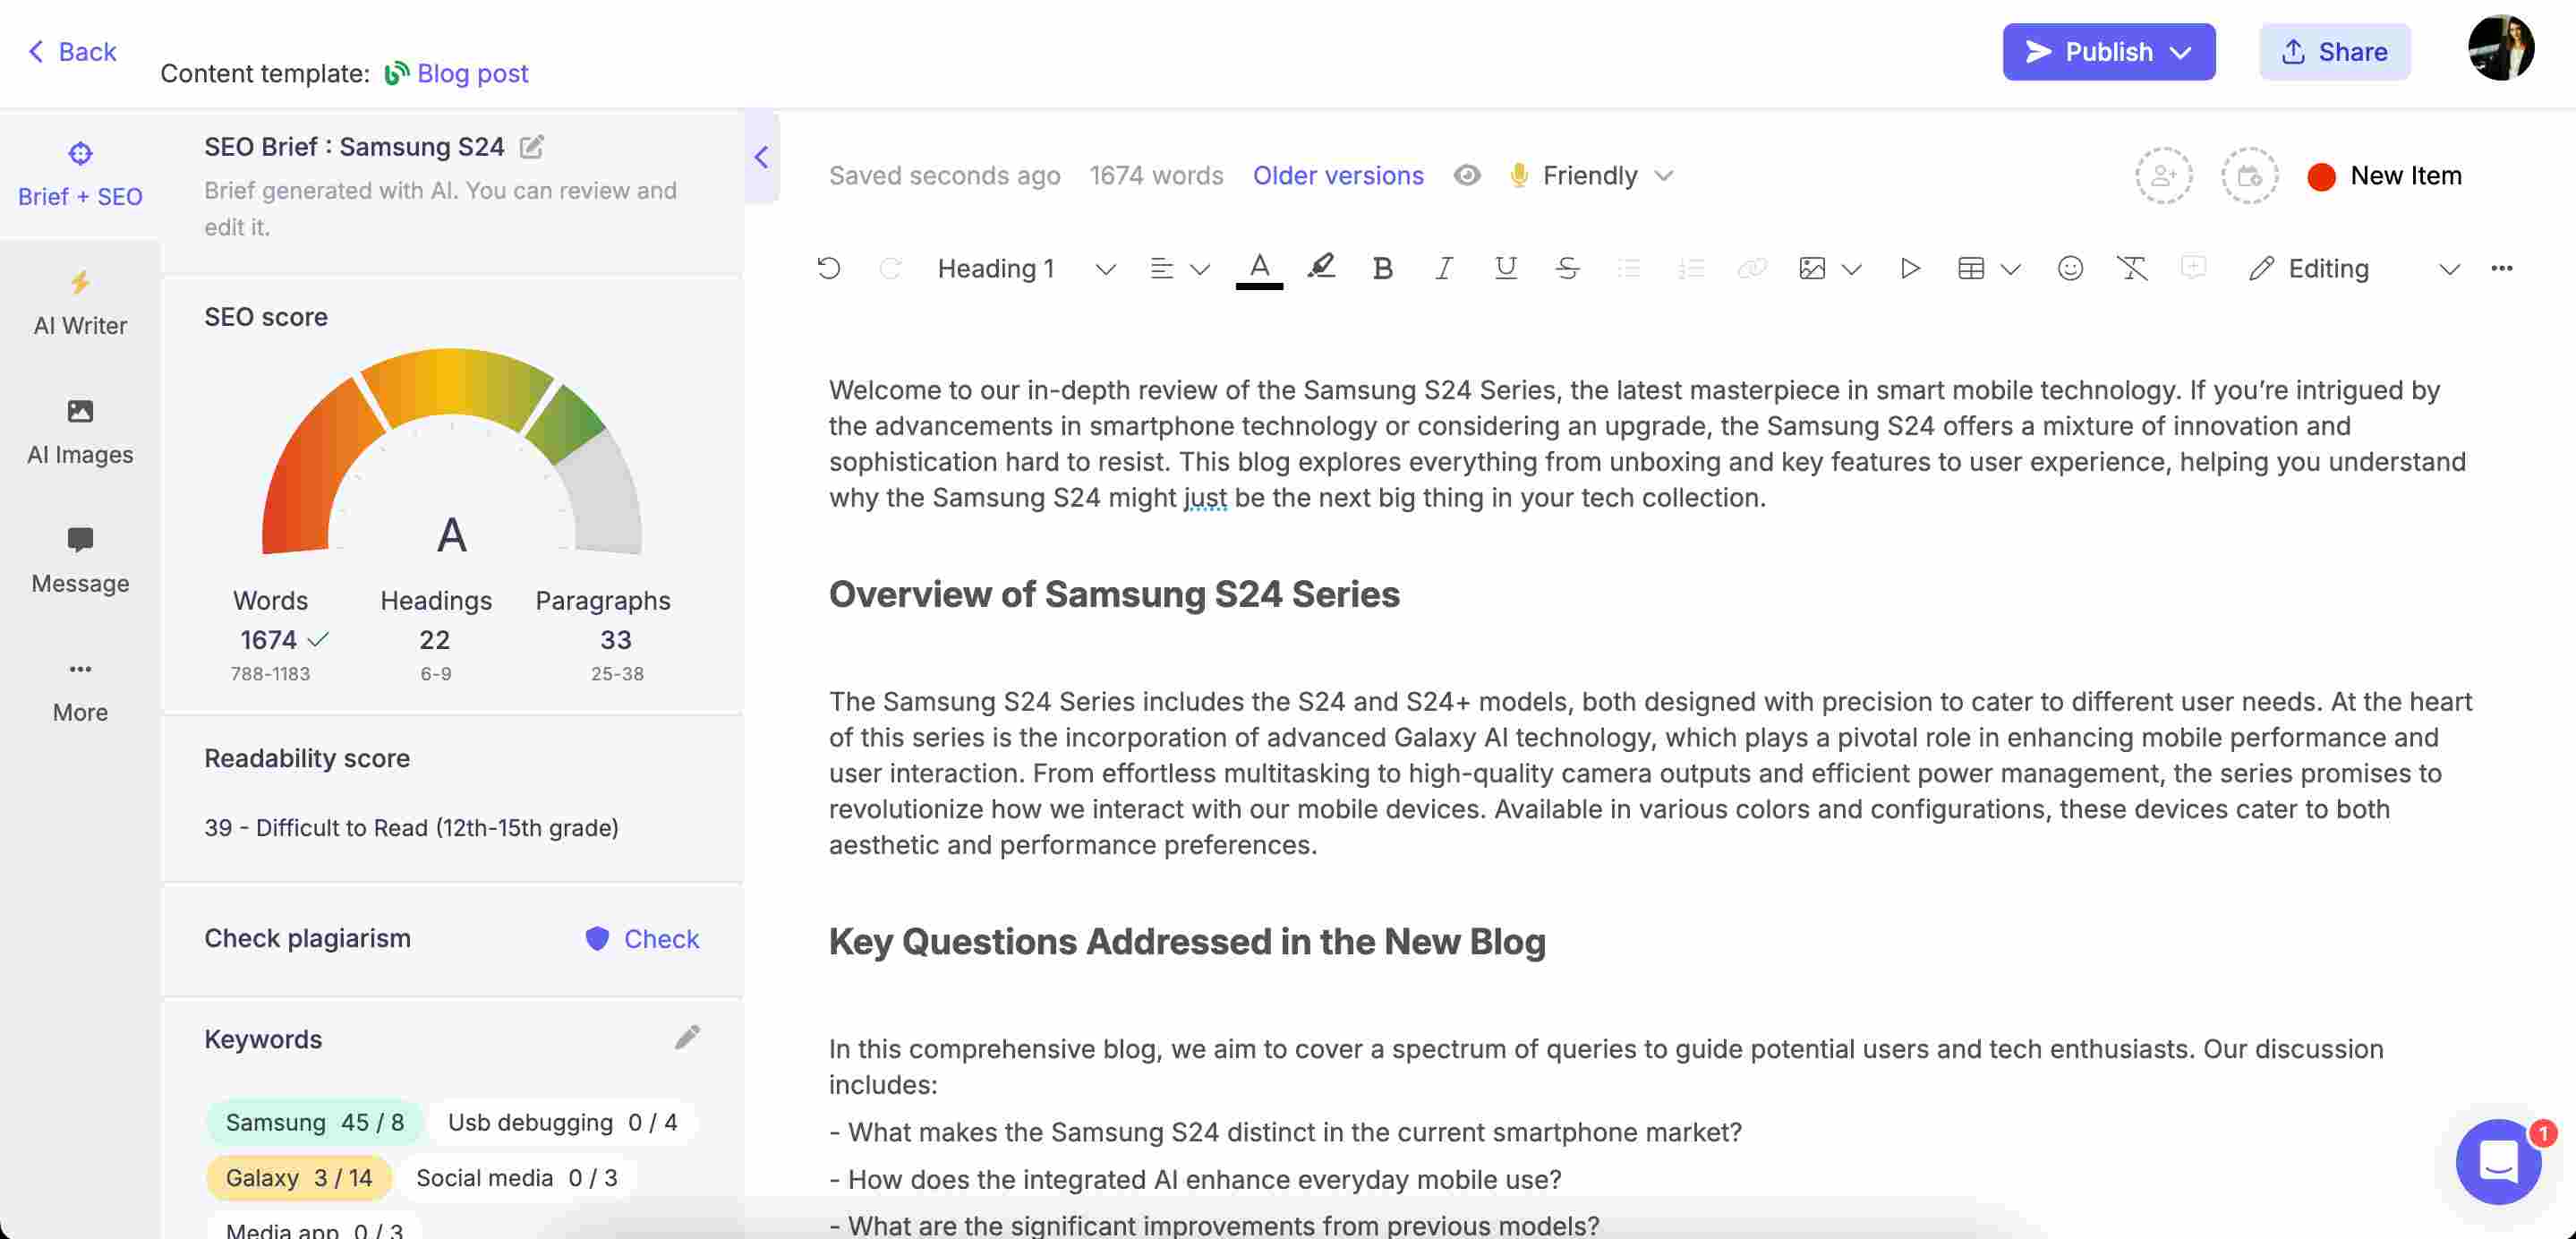Open the chat support bubble

[x=2497, y=1161]
